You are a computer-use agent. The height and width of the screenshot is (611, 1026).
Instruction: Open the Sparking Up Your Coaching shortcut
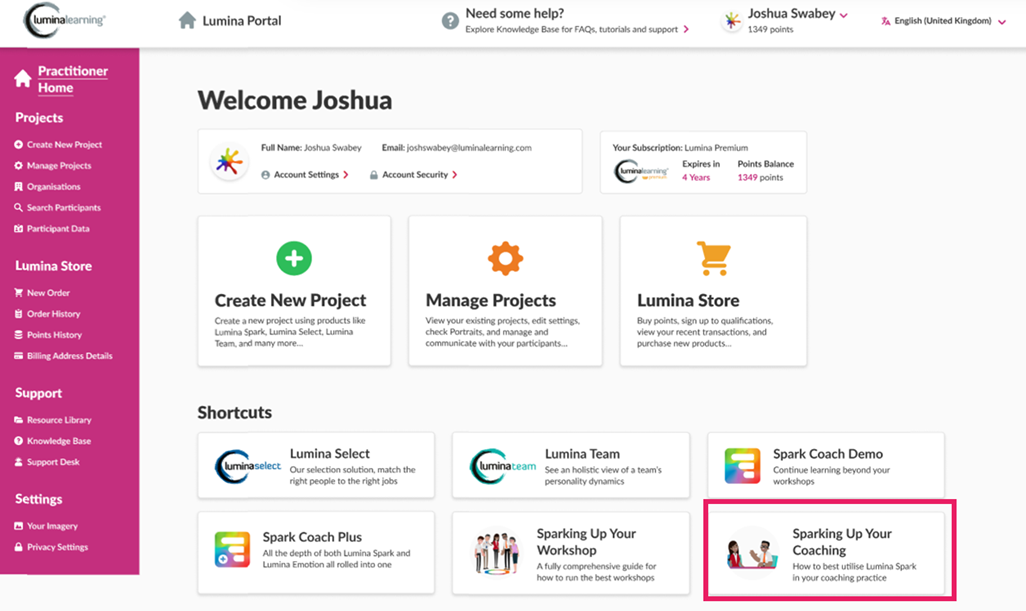coord(826,553)
